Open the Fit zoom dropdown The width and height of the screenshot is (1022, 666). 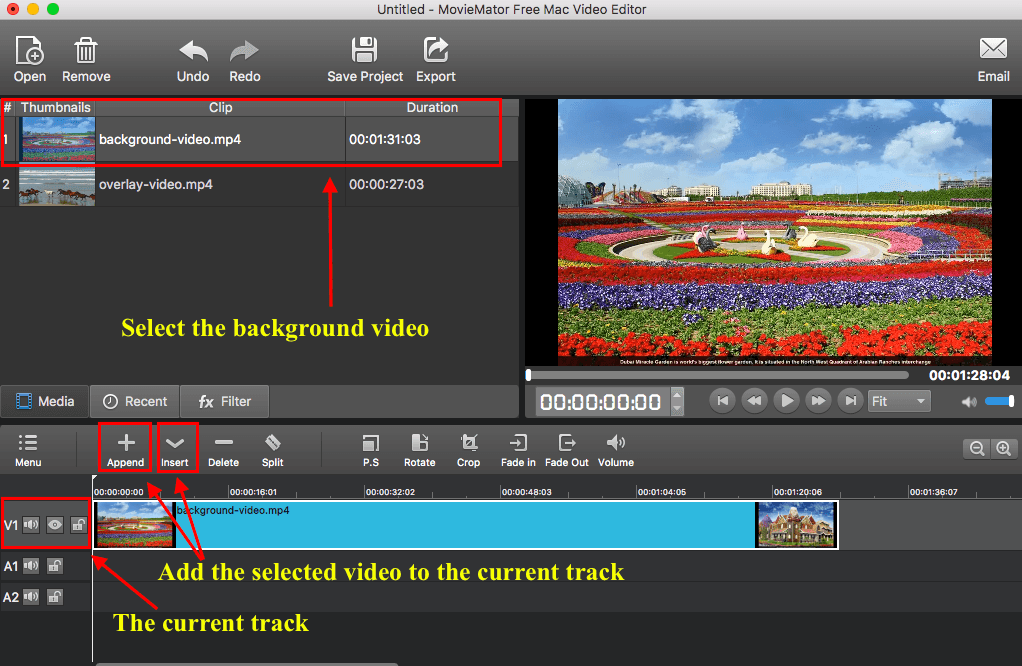[899, 401]
